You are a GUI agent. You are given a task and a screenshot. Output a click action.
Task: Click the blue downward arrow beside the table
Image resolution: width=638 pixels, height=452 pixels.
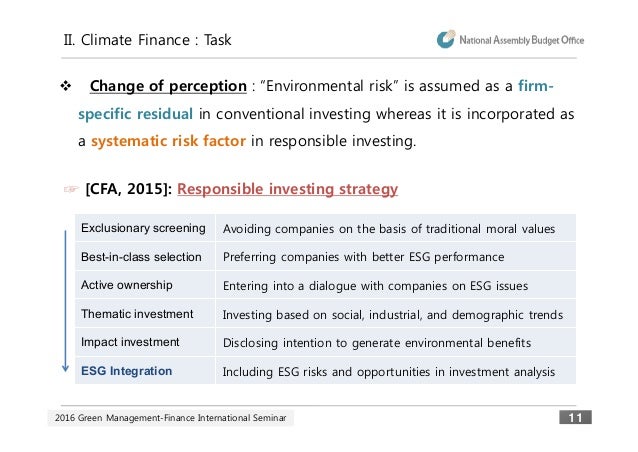tap(65, 301)
